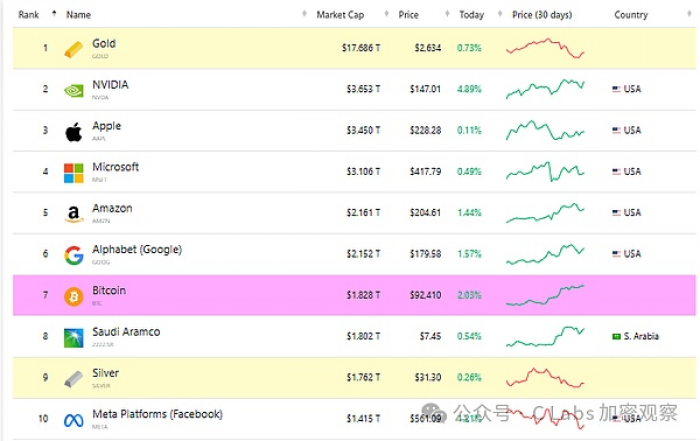The image size is (700, 441).
Task: Click the USA flag in Apple row
Action: pyautogui.click(x=616, y=130)
